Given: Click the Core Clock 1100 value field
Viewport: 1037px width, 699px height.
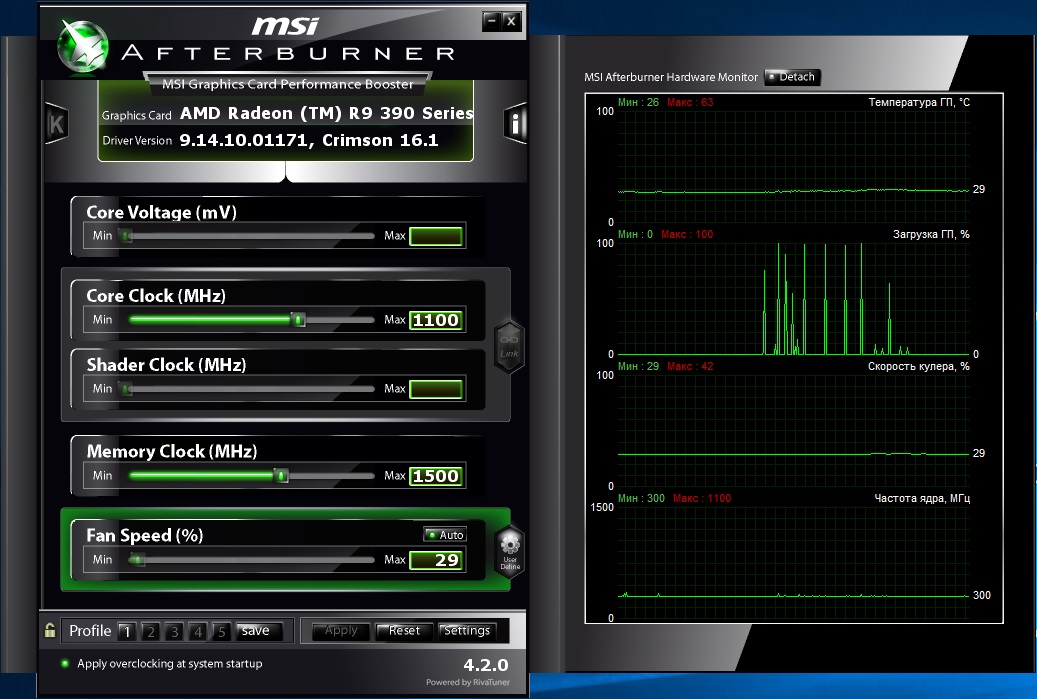Looking at the screenshot, I should (x=436, y=320).
